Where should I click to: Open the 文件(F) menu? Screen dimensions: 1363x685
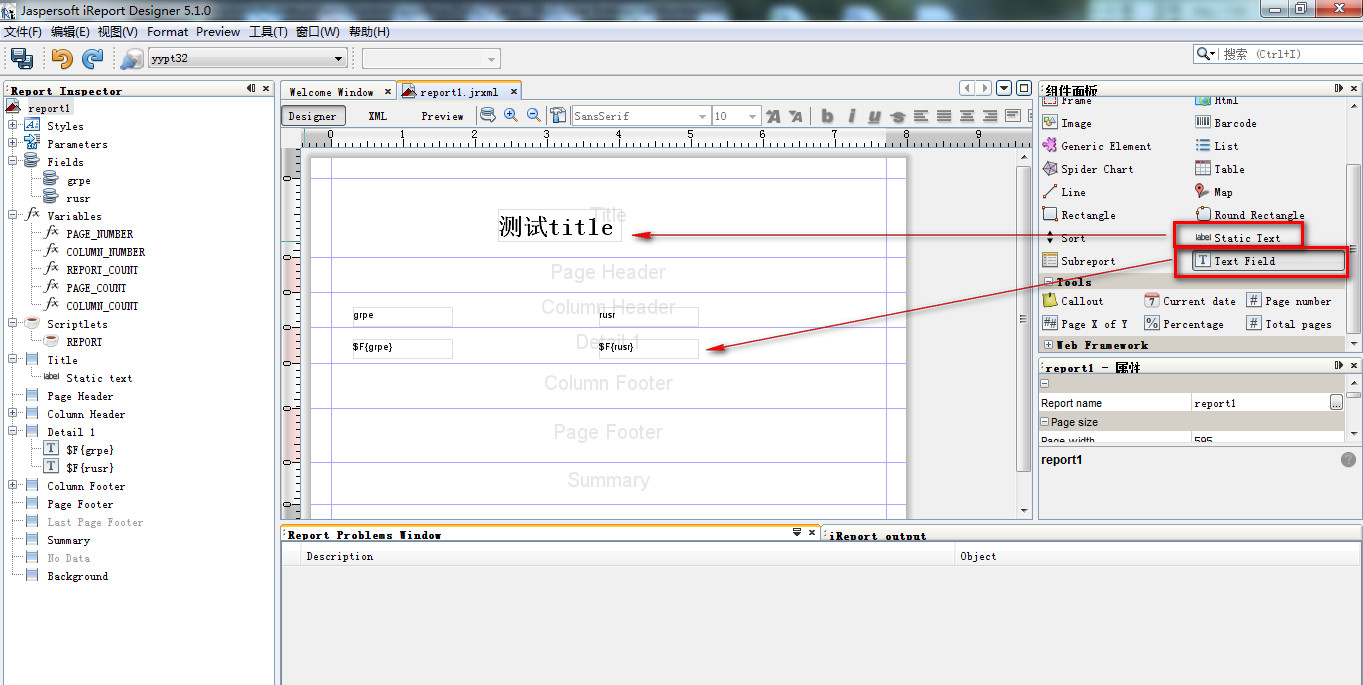click(x=23, y=32)
